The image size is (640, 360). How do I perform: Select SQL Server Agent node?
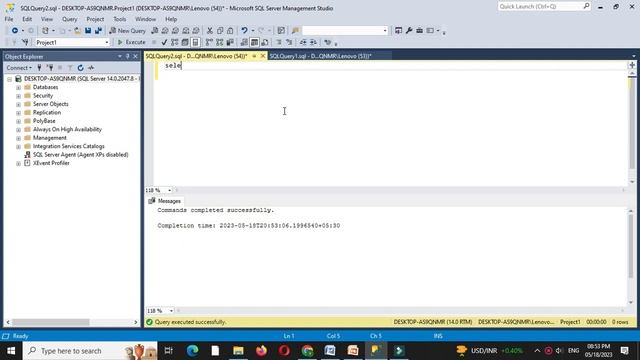(80, 155)
